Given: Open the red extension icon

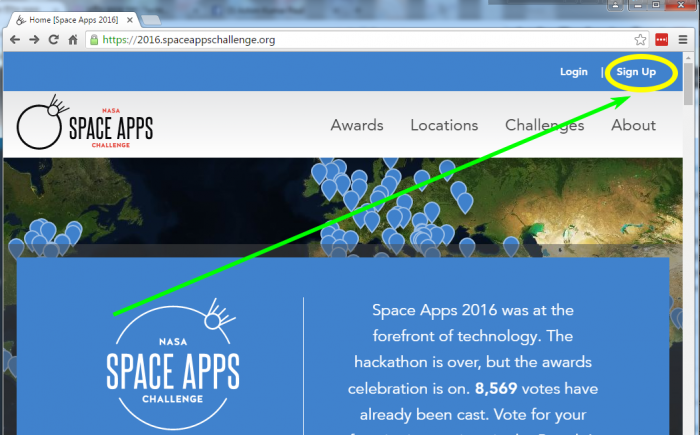Looking at the screenshot, I should pos(662,40).
